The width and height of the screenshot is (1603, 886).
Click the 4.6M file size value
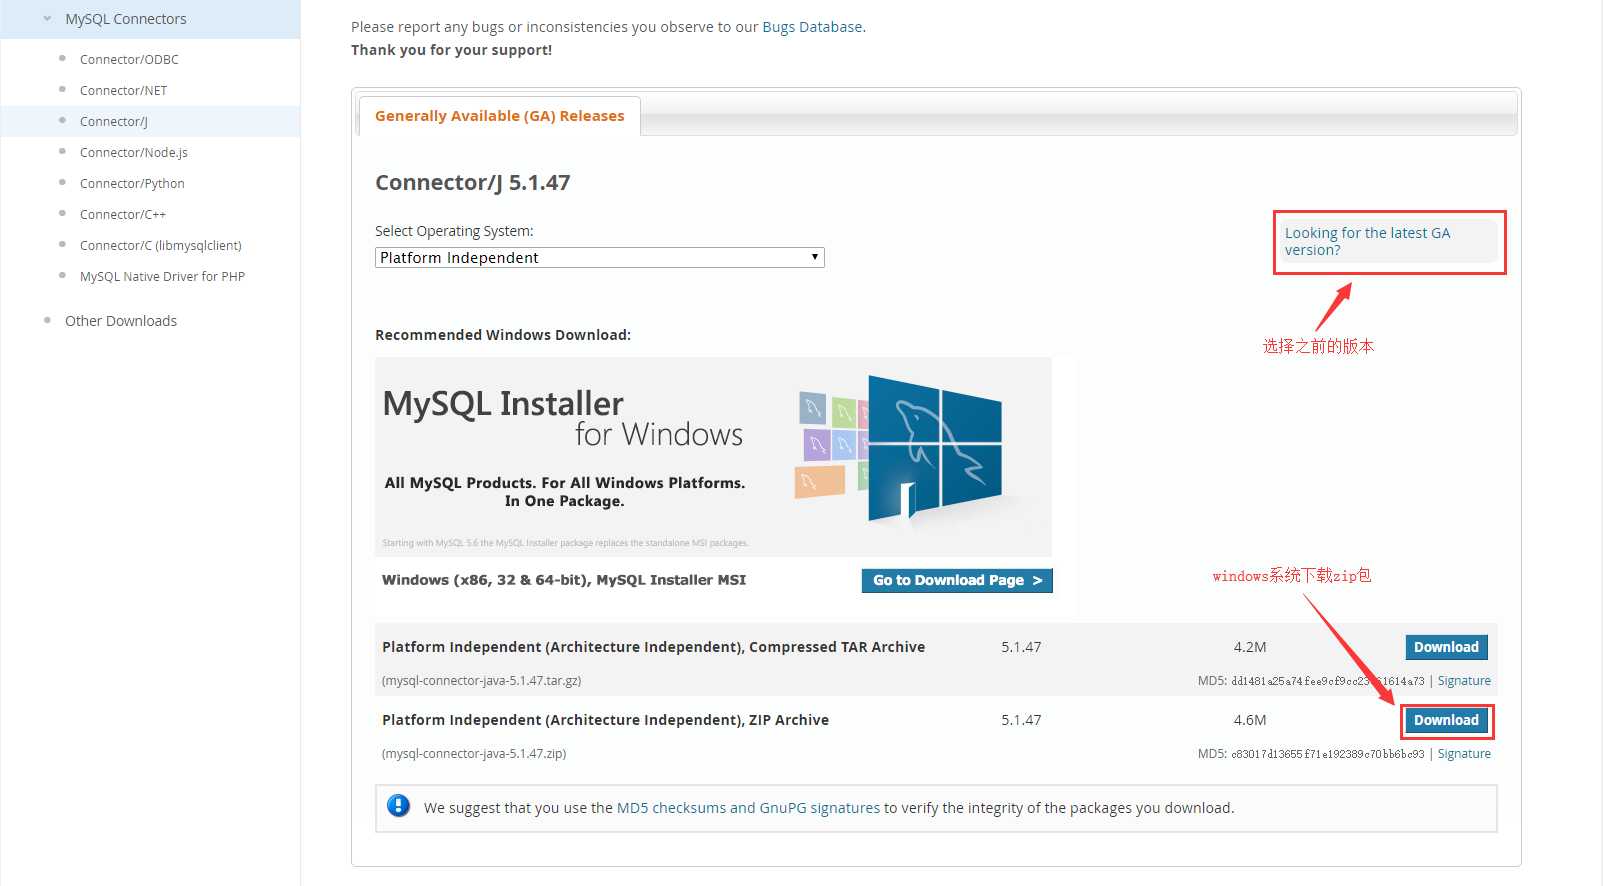click(x=1250, y=720)
